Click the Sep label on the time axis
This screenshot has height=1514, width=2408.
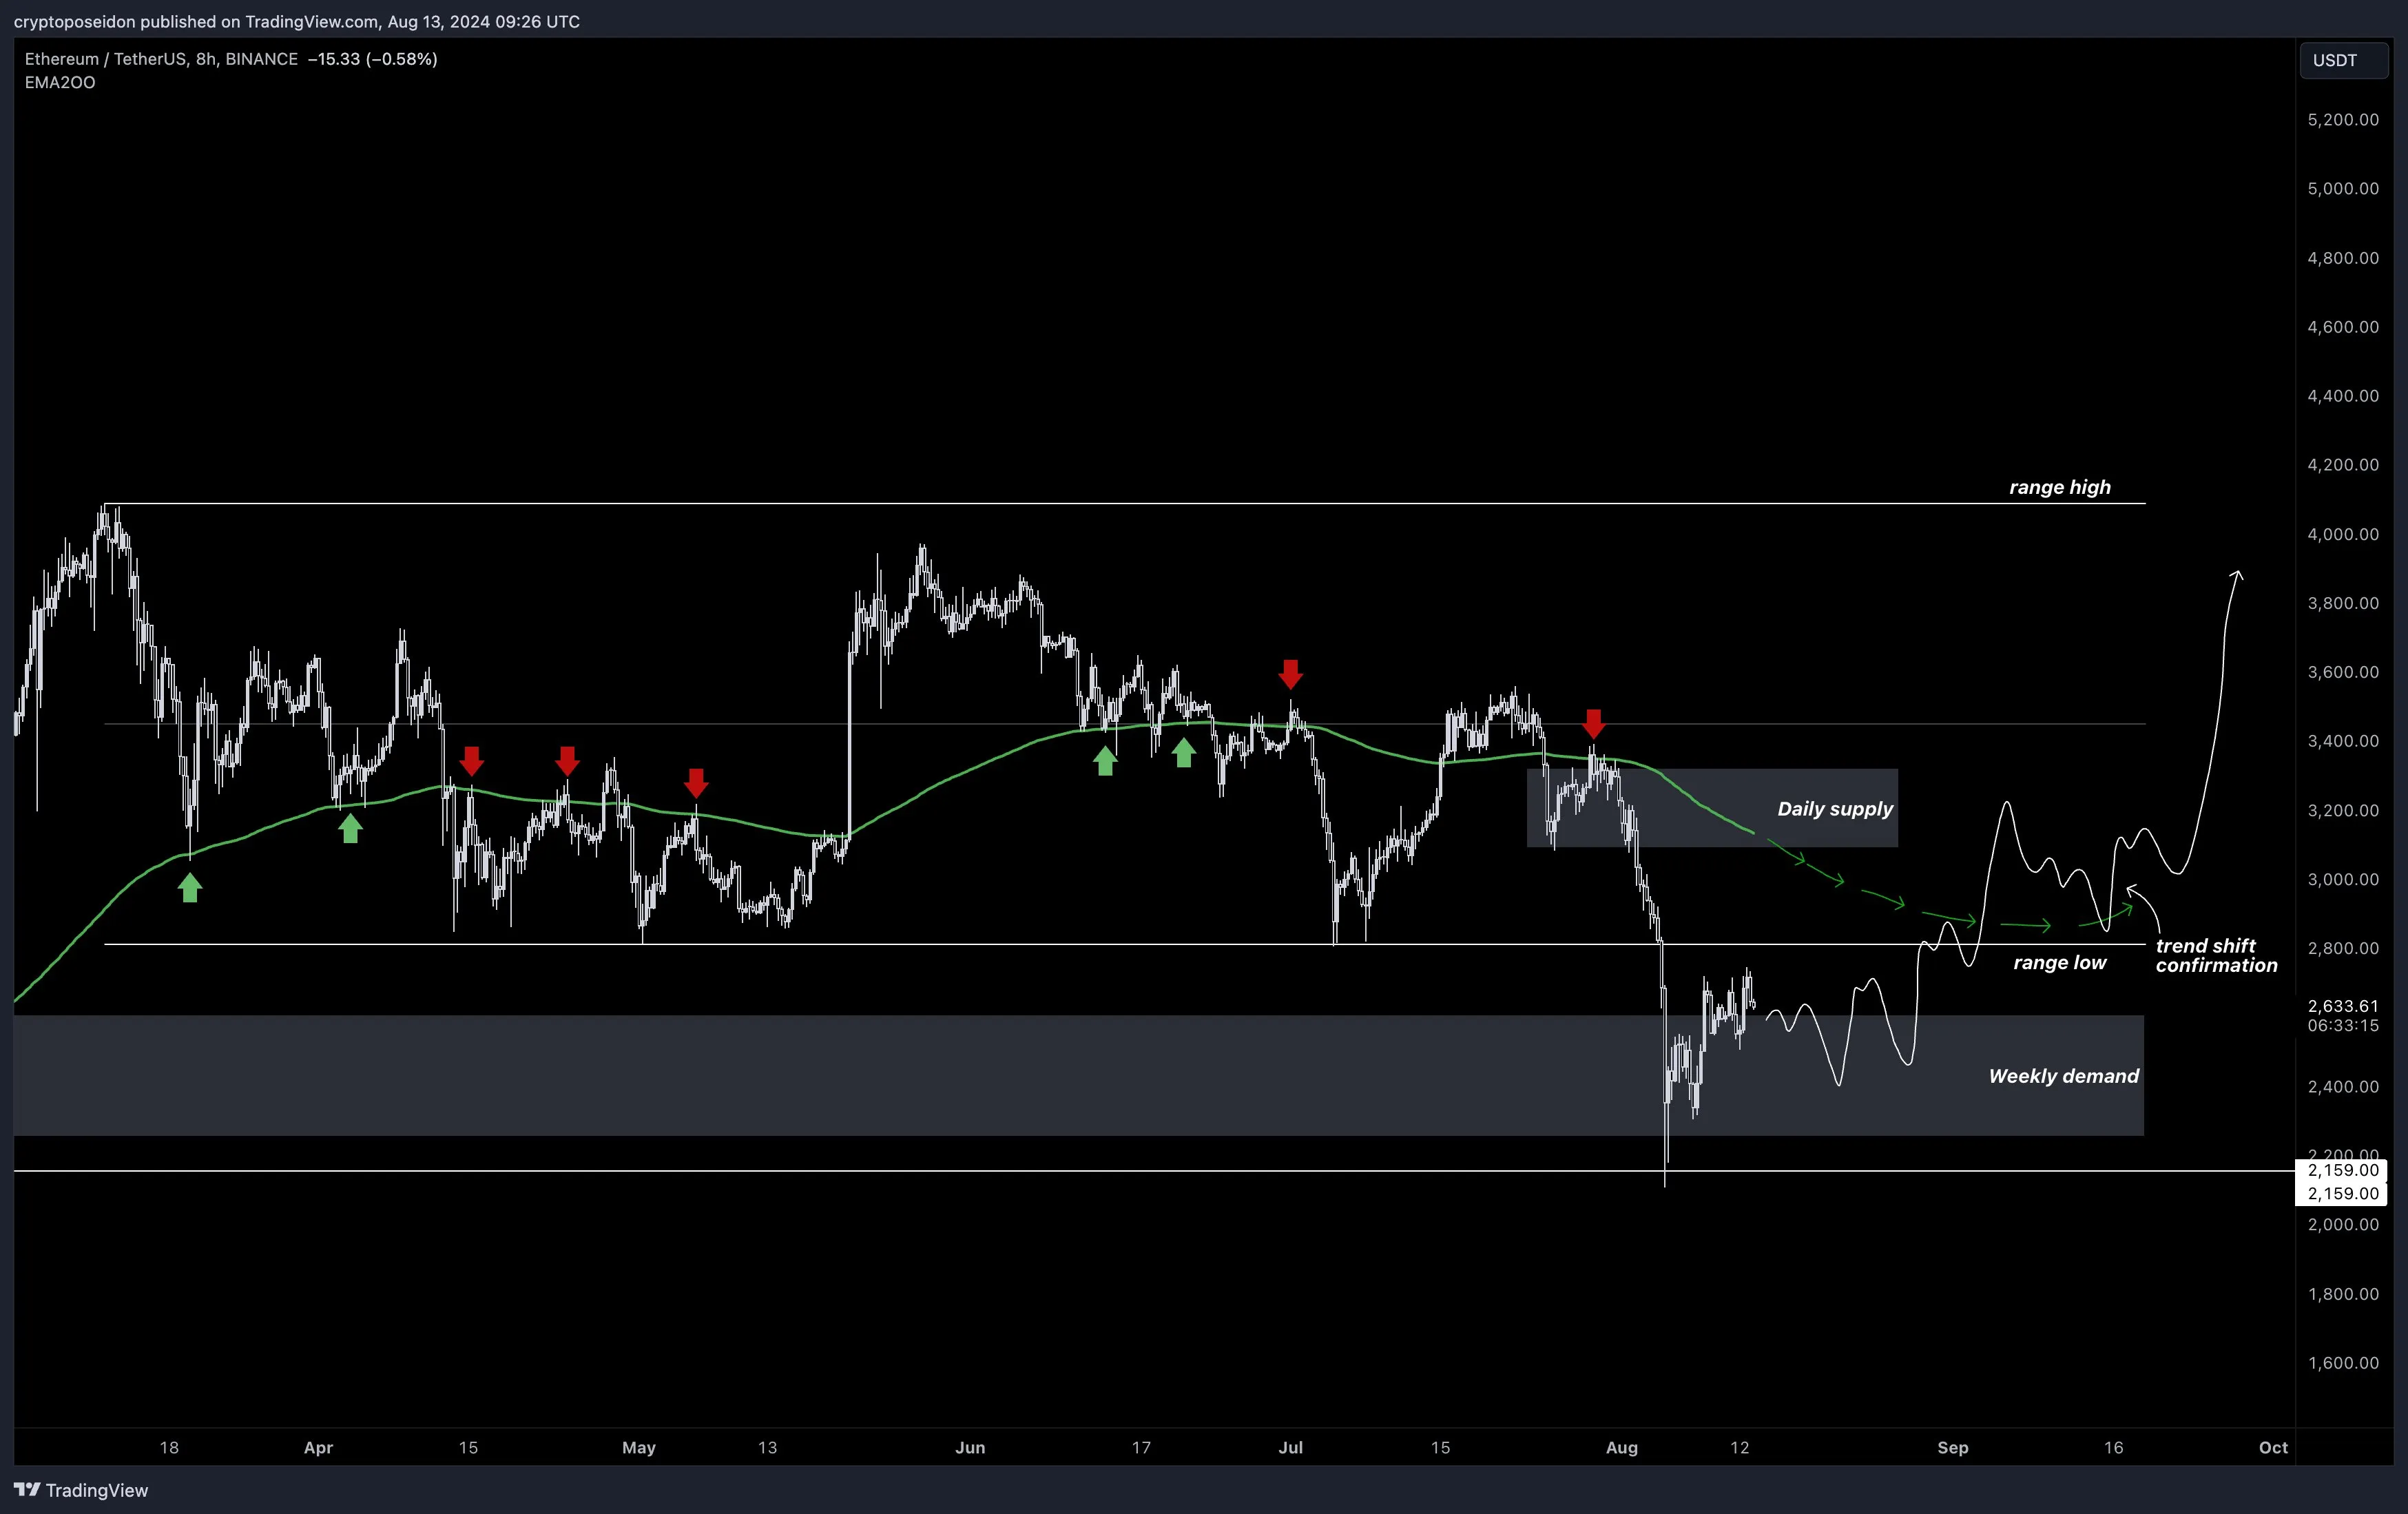(x=1952, y=1447)
